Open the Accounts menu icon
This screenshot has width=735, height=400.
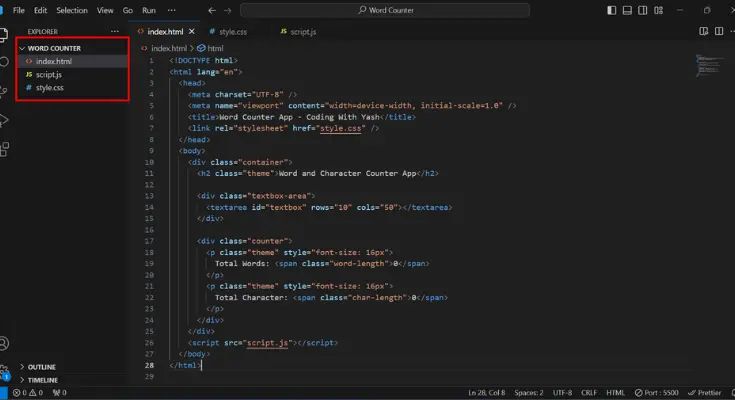click(4, 344)
